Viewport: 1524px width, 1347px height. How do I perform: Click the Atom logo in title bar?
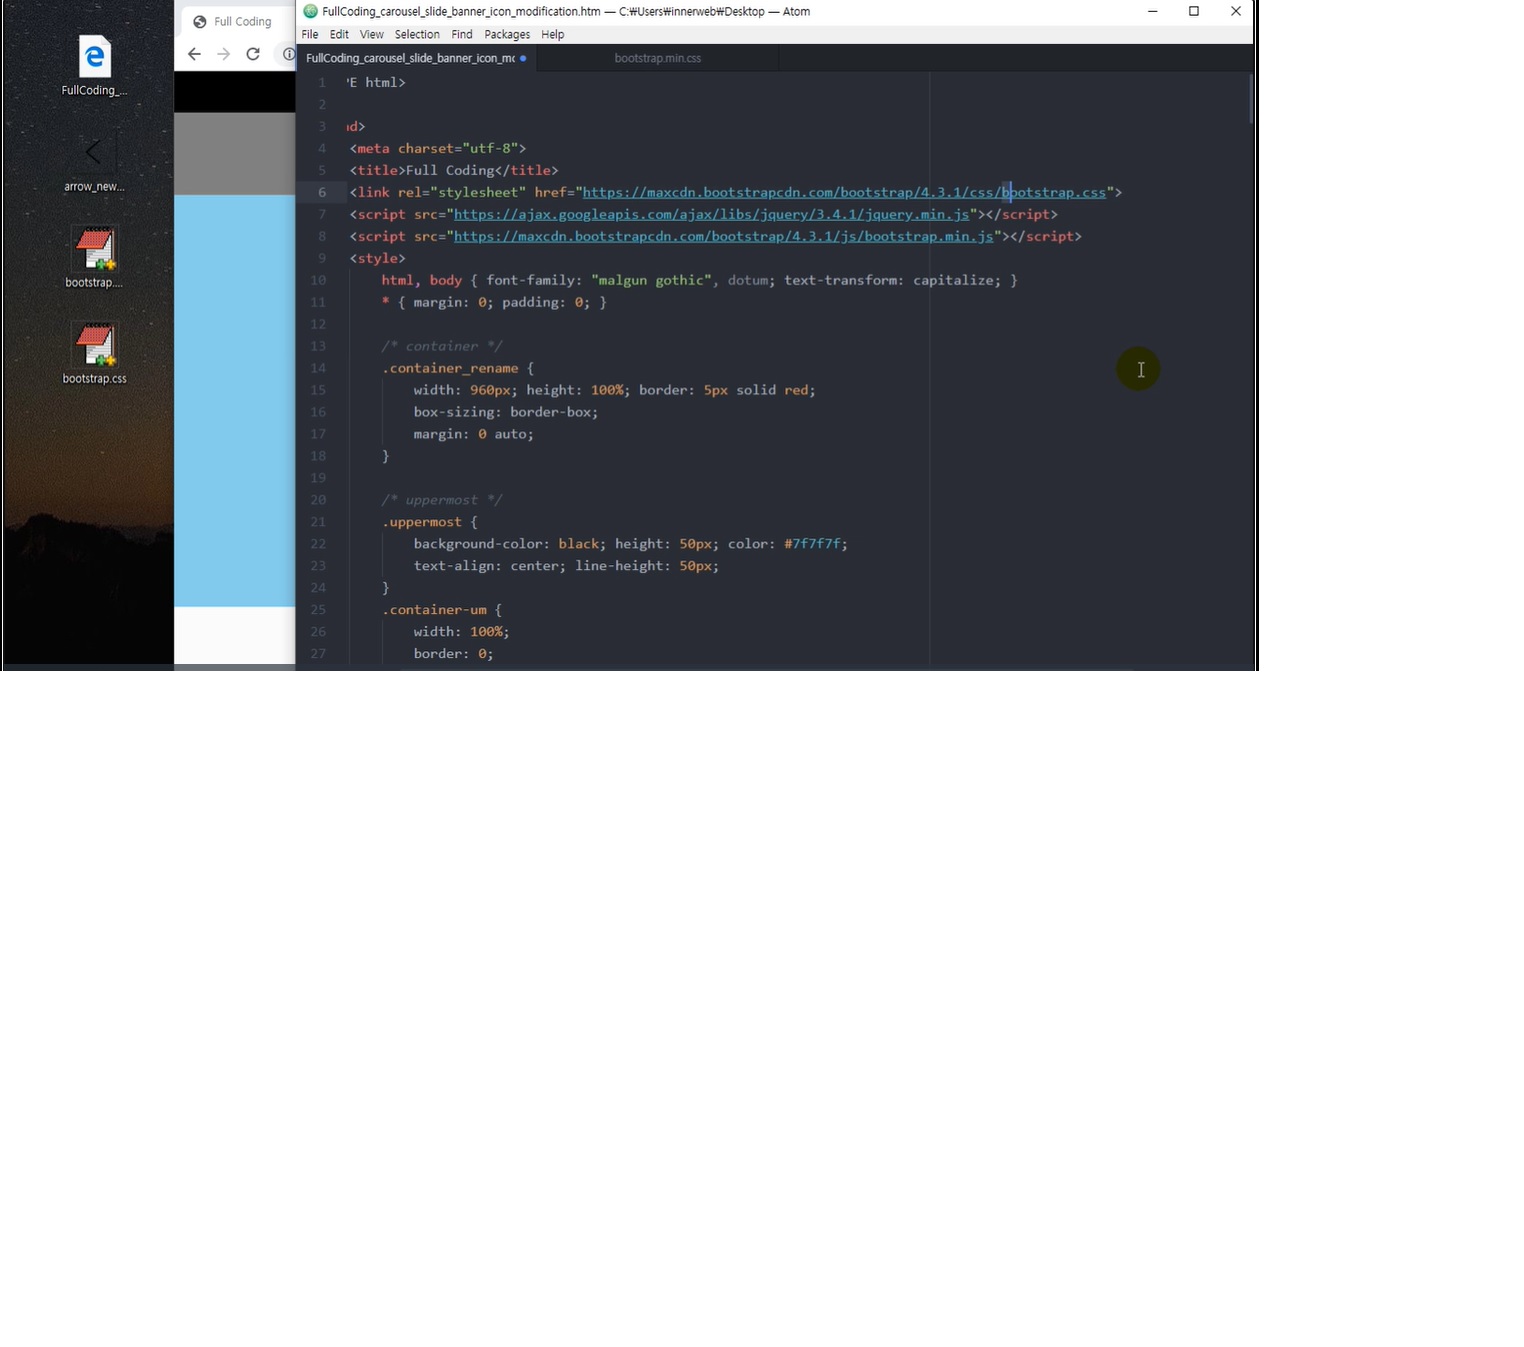pos(310,11)
